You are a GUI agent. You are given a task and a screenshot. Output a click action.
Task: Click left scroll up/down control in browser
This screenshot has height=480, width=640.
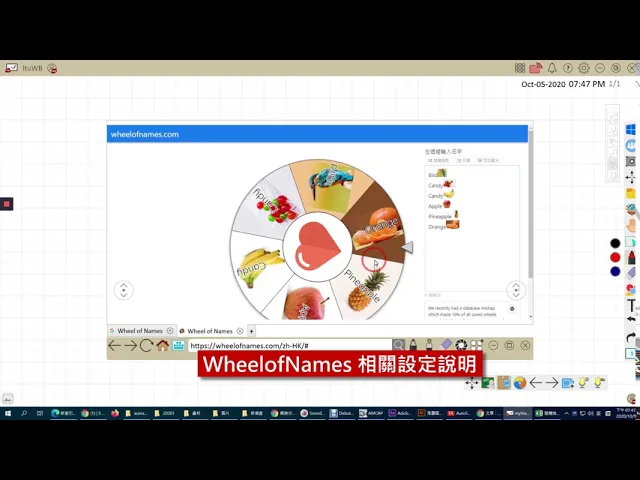coord(124,290)
